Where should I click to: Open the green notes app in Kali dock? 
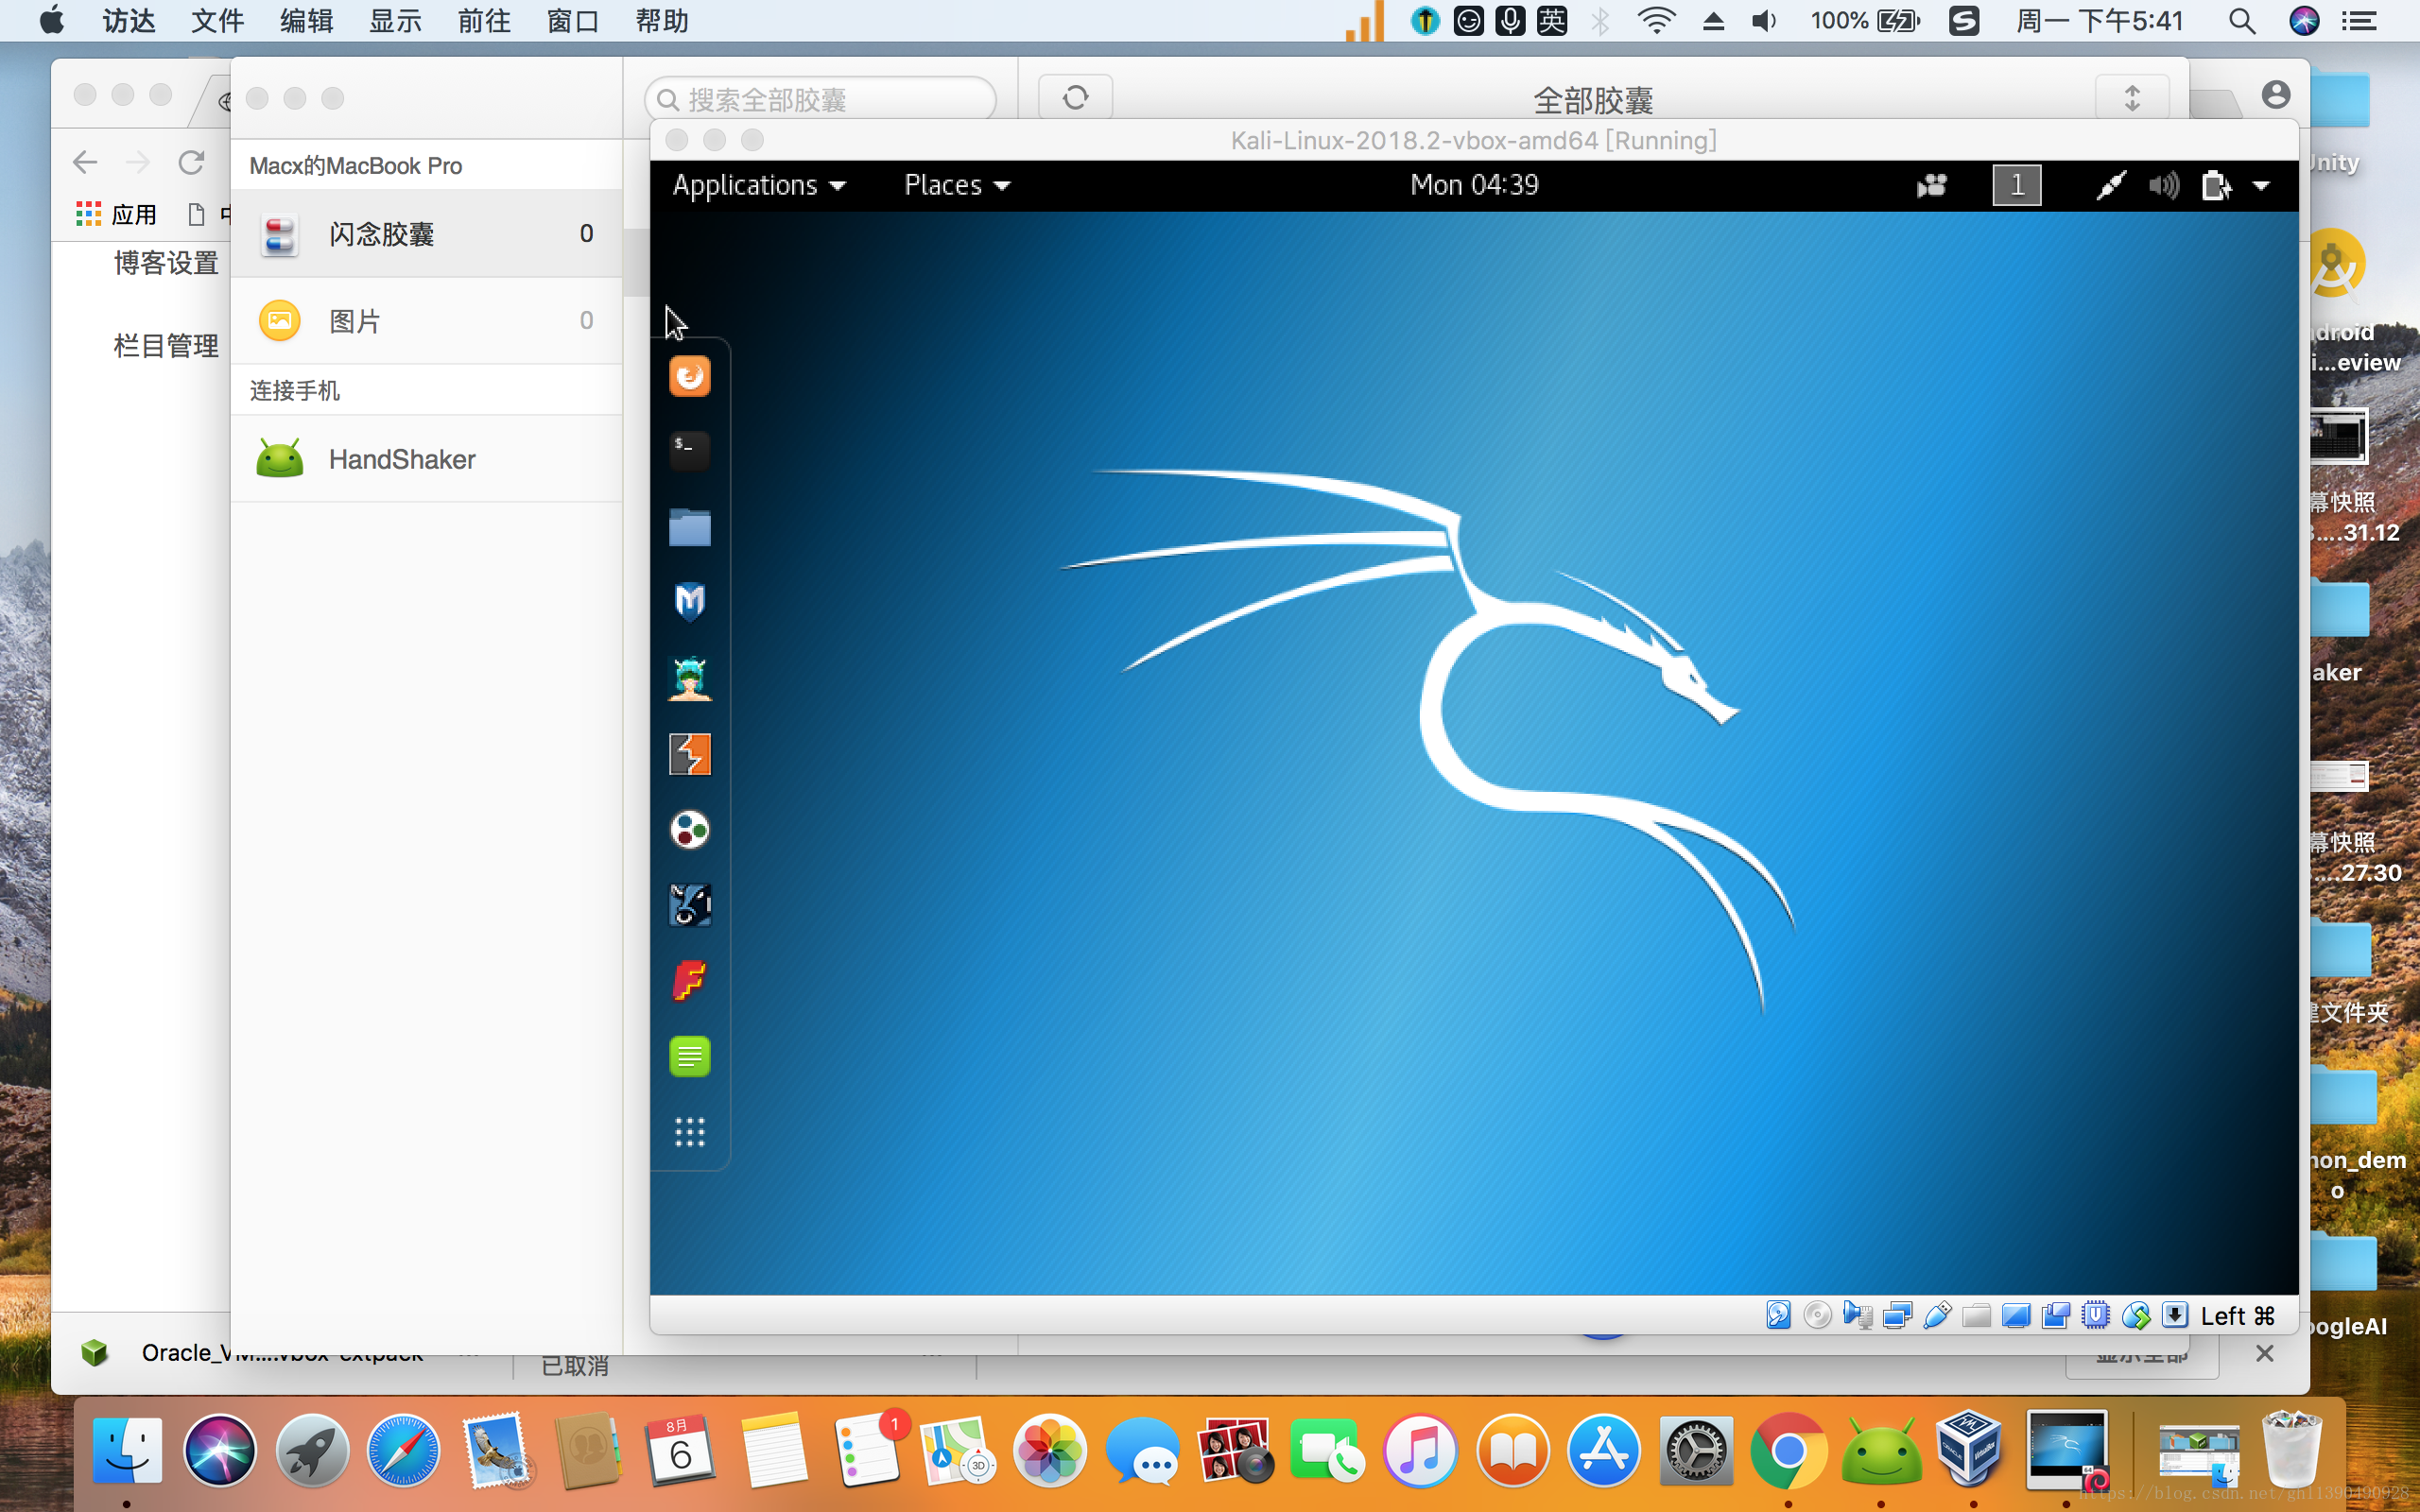tap(689, 1056)
